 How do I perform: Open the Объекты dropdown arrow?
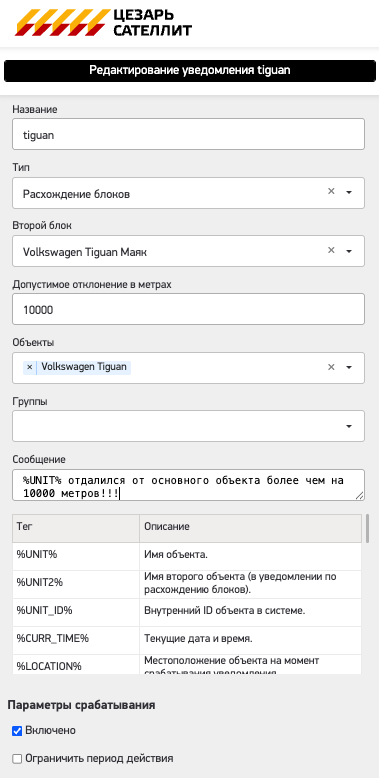(x=349, y=368)
